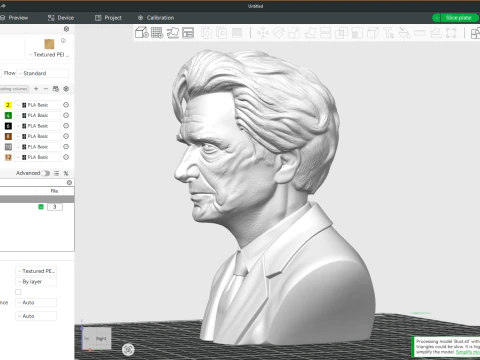Click the Auto orient icon

pyautogui.click(x=173, y=33)
